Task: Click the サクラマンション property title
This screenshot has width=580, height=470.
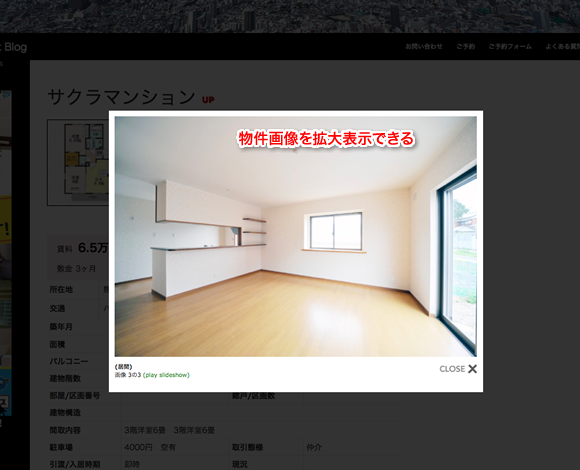Action: pyautogui.click(x=121, y=97)
